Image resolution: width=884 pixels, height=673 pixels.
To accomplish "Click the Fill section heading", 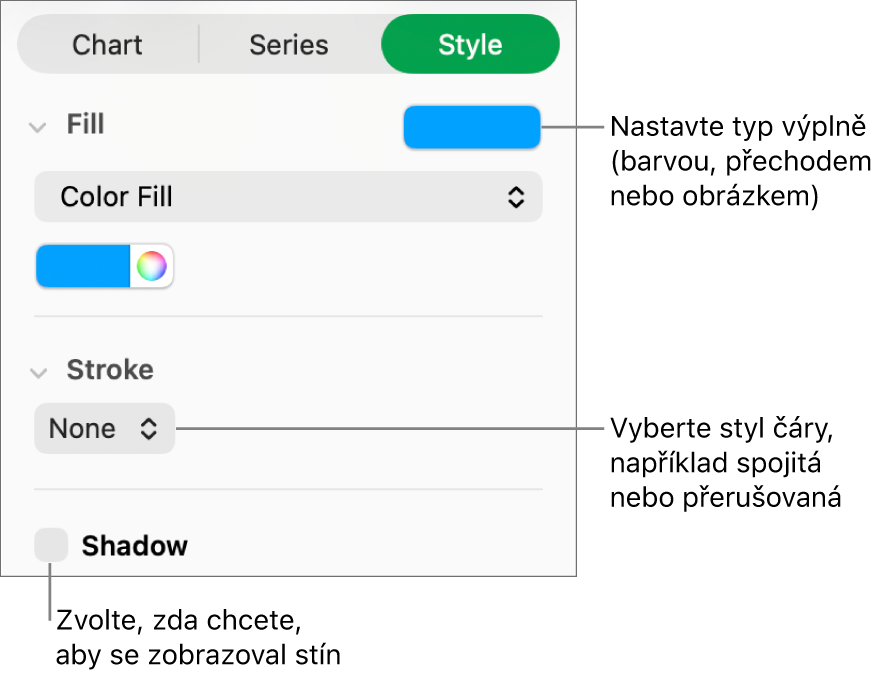I will (85, 124).
